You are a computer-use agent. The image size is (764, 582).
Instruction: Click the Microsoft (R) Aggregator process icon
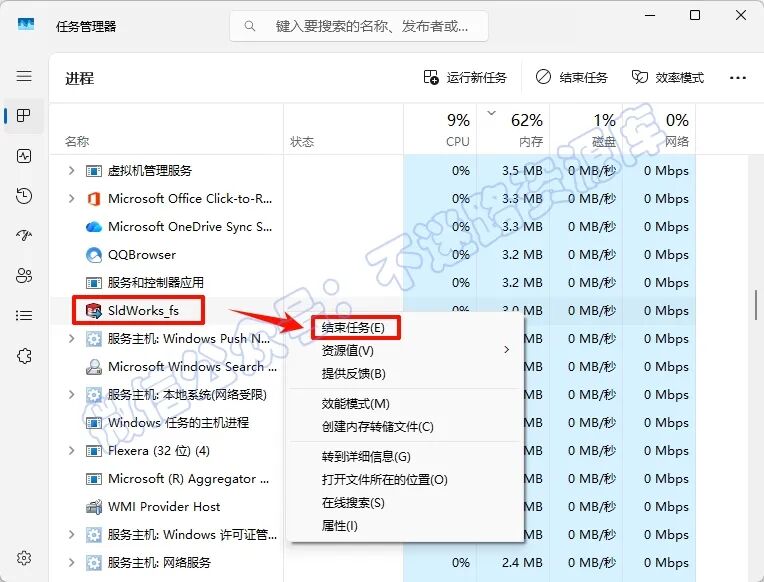click(94, 479)
